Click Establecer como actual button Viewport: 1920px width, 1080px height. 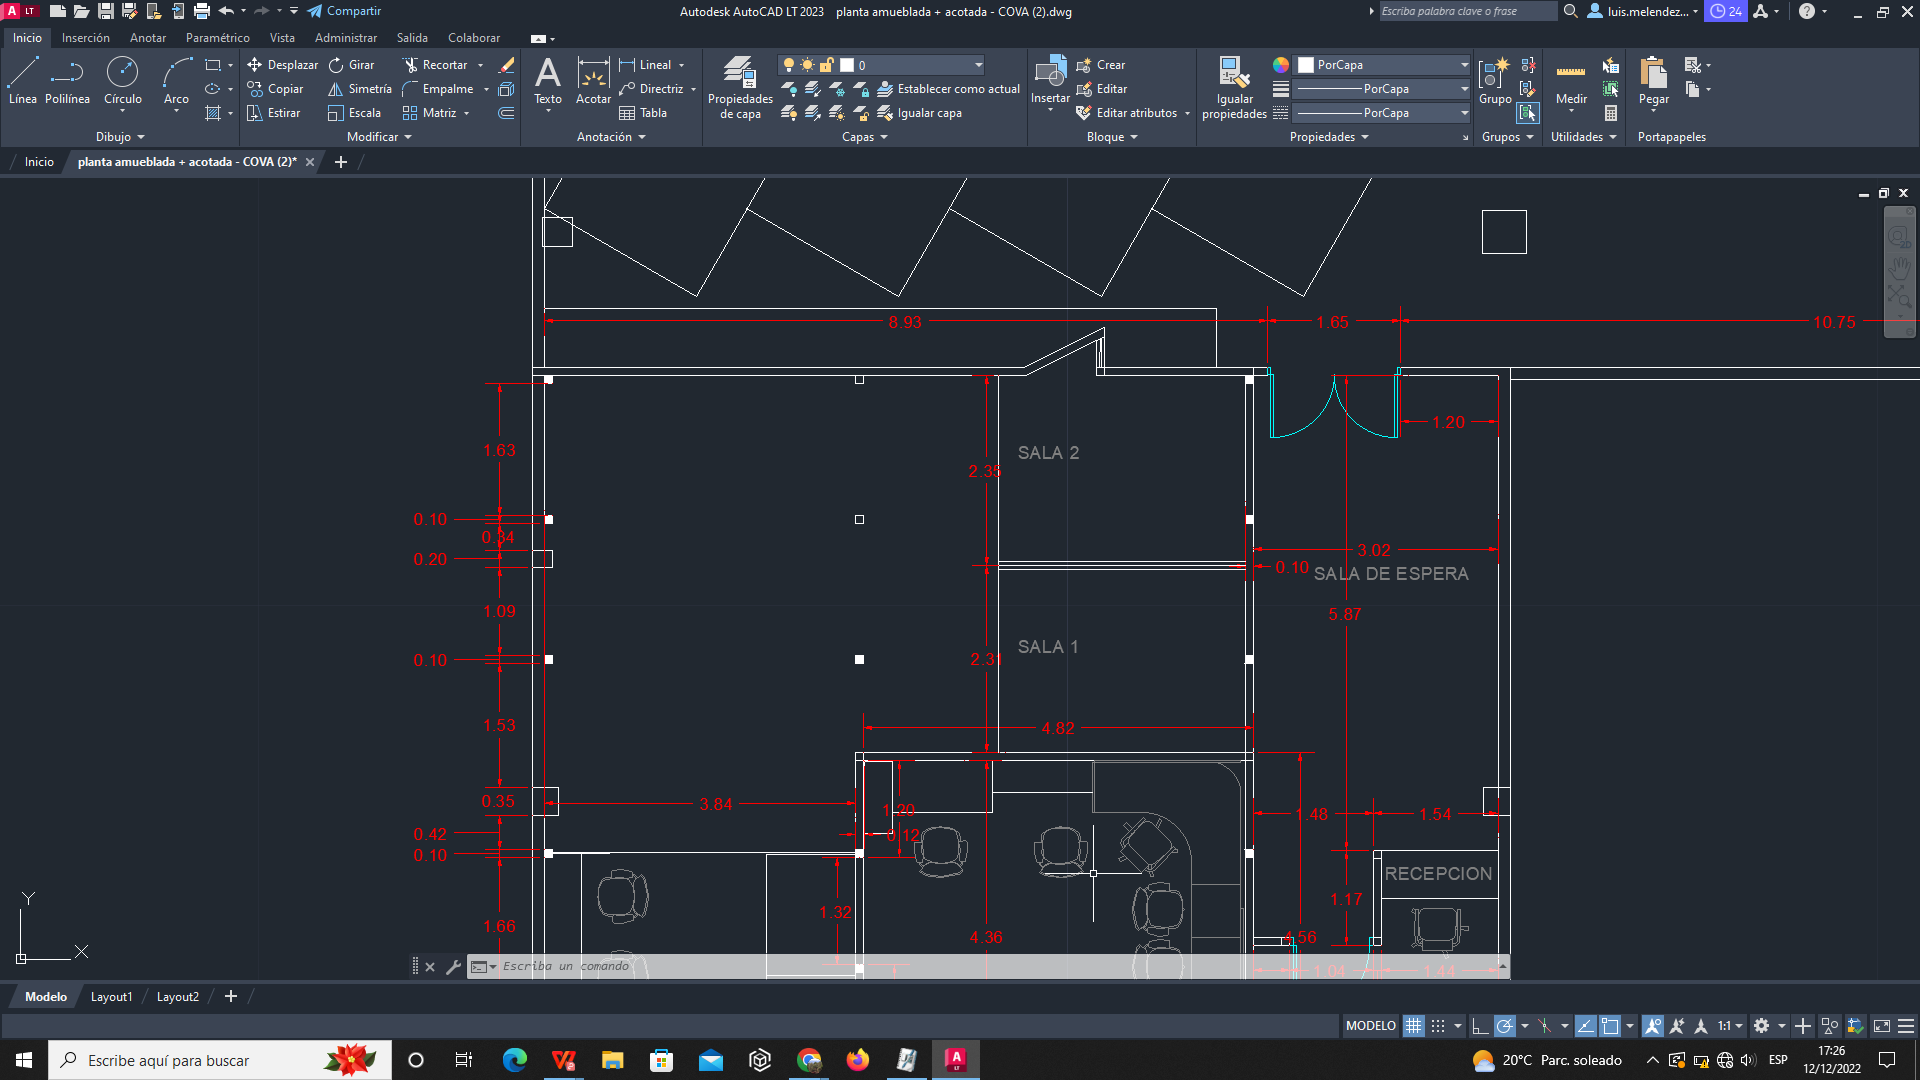coord(949,89)
